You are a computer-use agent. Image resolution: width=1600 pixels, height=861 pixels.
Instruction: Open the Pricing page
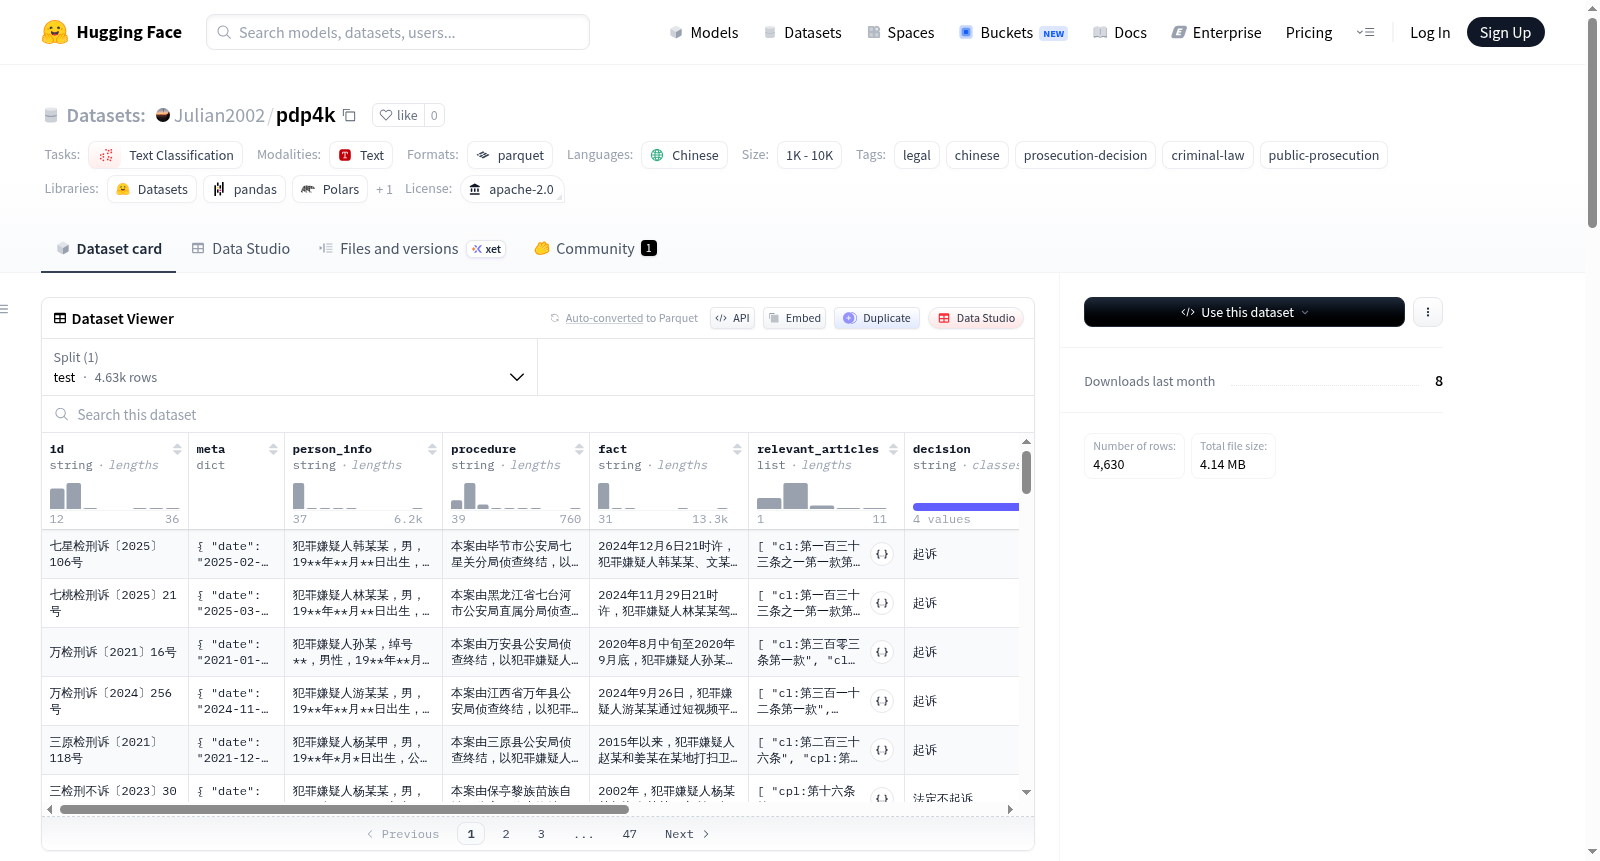[x=1309, y=32]
